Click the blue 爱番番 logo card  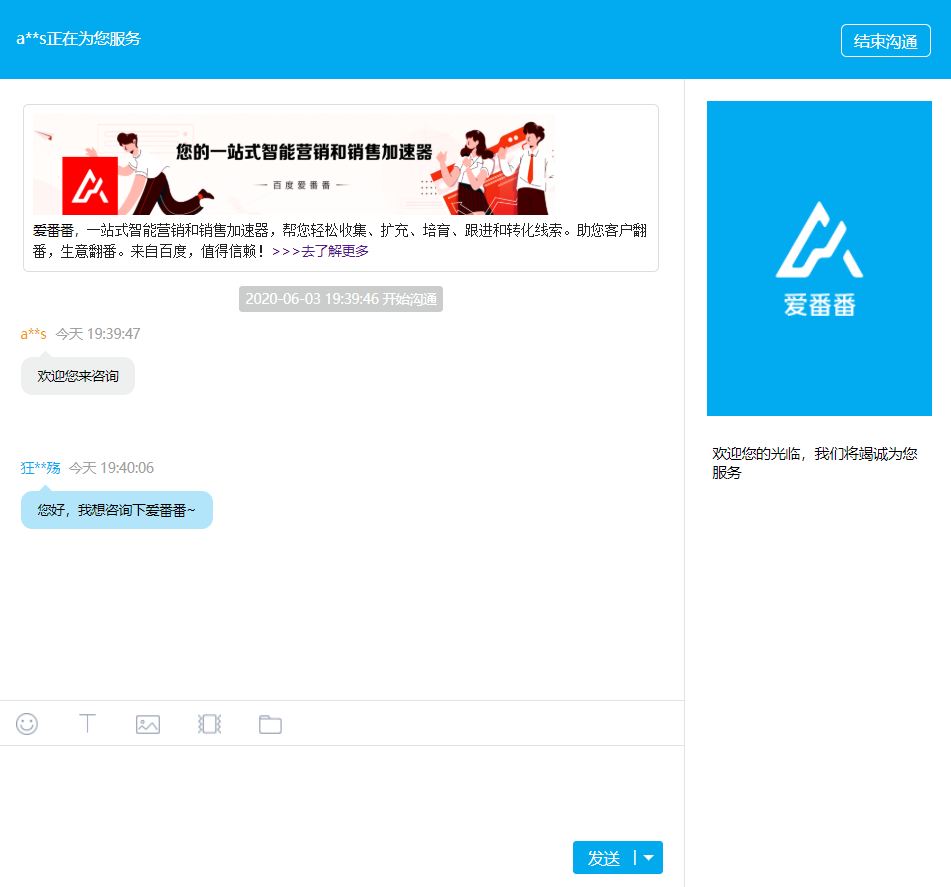tap(819, 258)
